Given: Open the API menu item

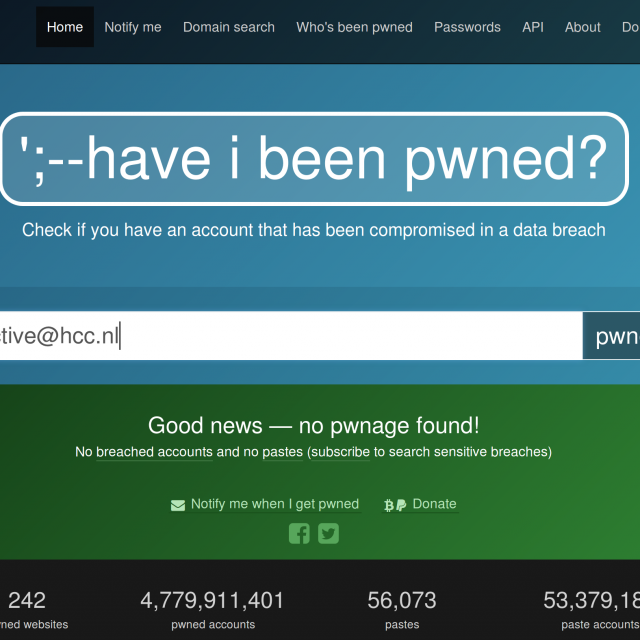Looking at the screenshot, I should point(533,27).
